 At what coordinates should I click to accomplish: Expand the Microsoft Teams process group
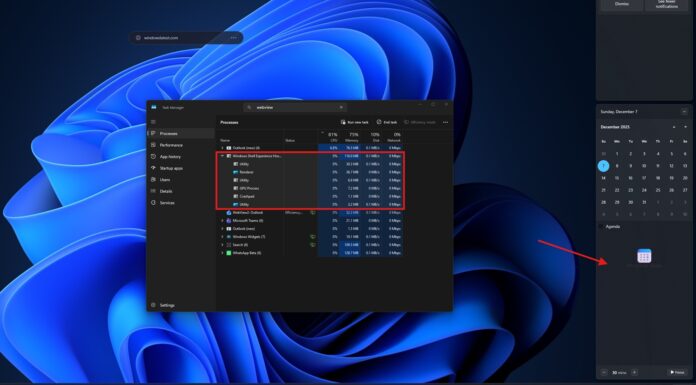coord(222,220)
